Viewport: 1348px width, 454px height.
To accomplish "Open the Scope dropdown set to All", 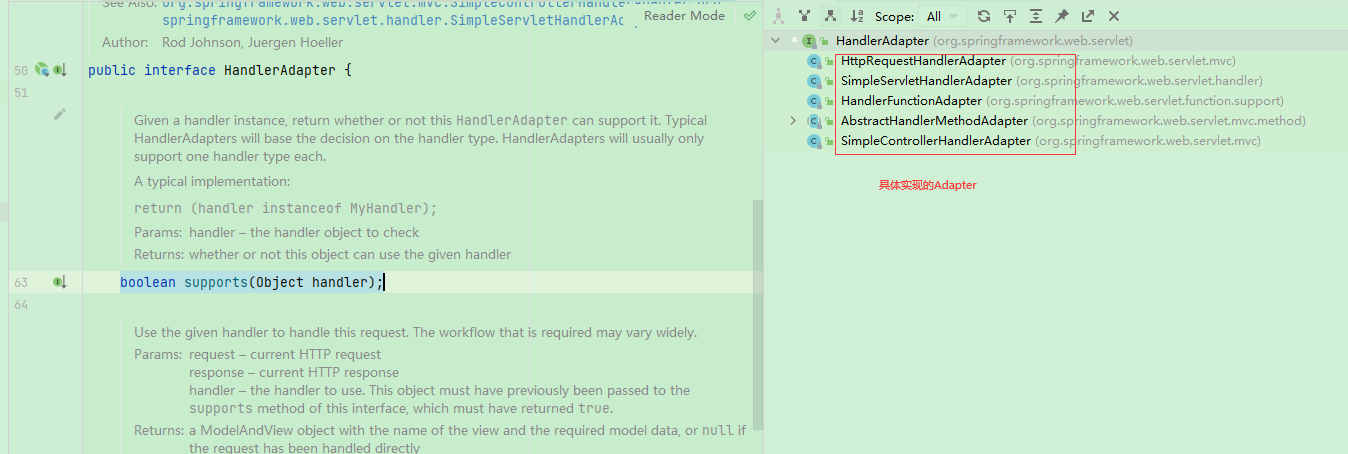I will point(943,16).
